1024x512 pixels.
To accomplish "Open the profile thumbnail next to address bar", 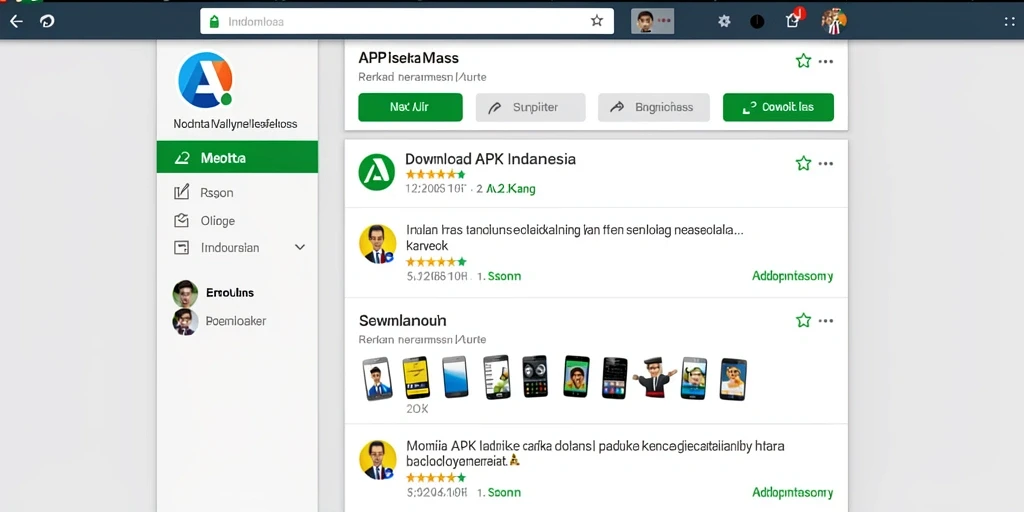I will [652, 21].
